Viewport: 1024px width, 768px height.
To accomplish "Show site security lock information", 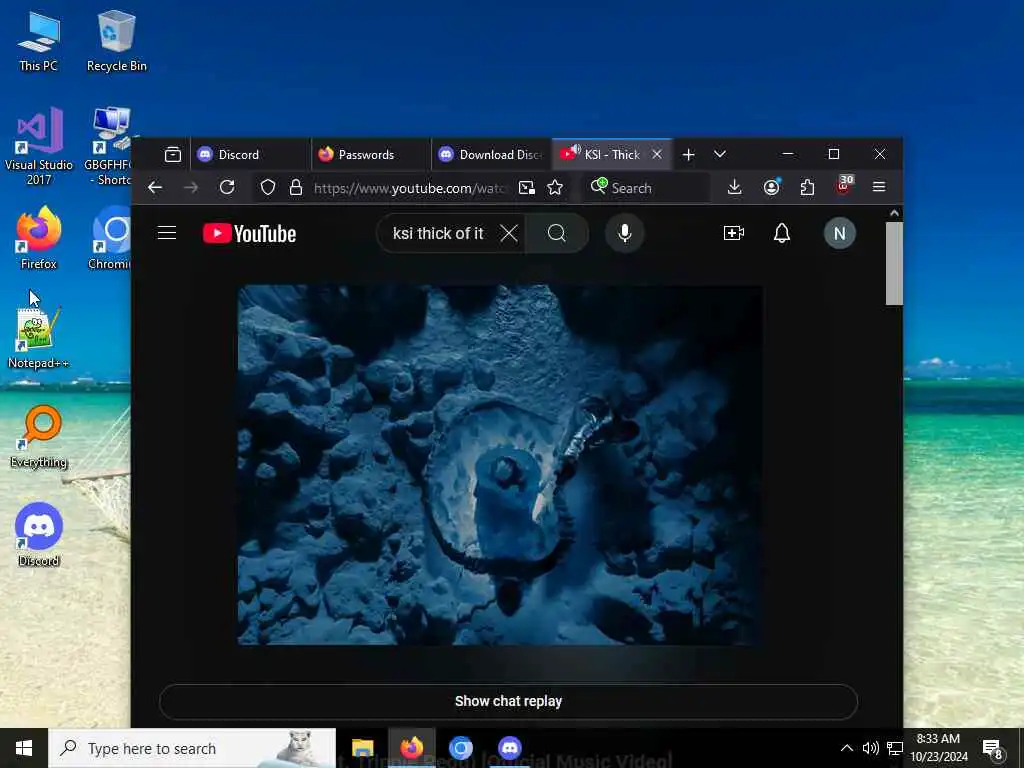I will point(296,188).
